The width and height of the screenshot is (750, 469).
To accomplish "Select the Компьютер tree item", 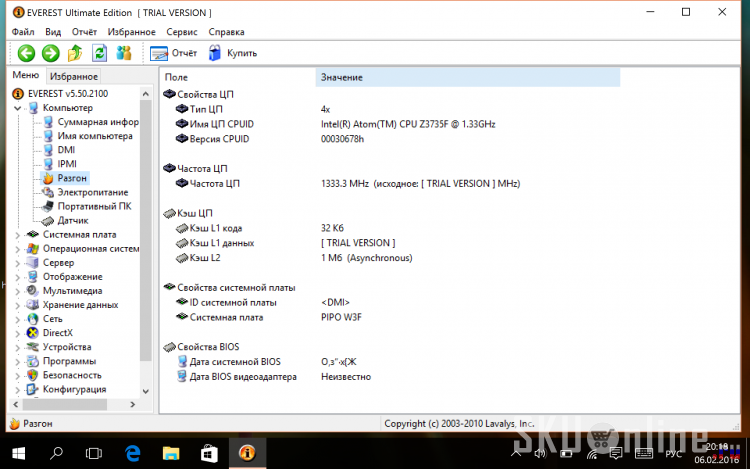I will coord(68,108).
